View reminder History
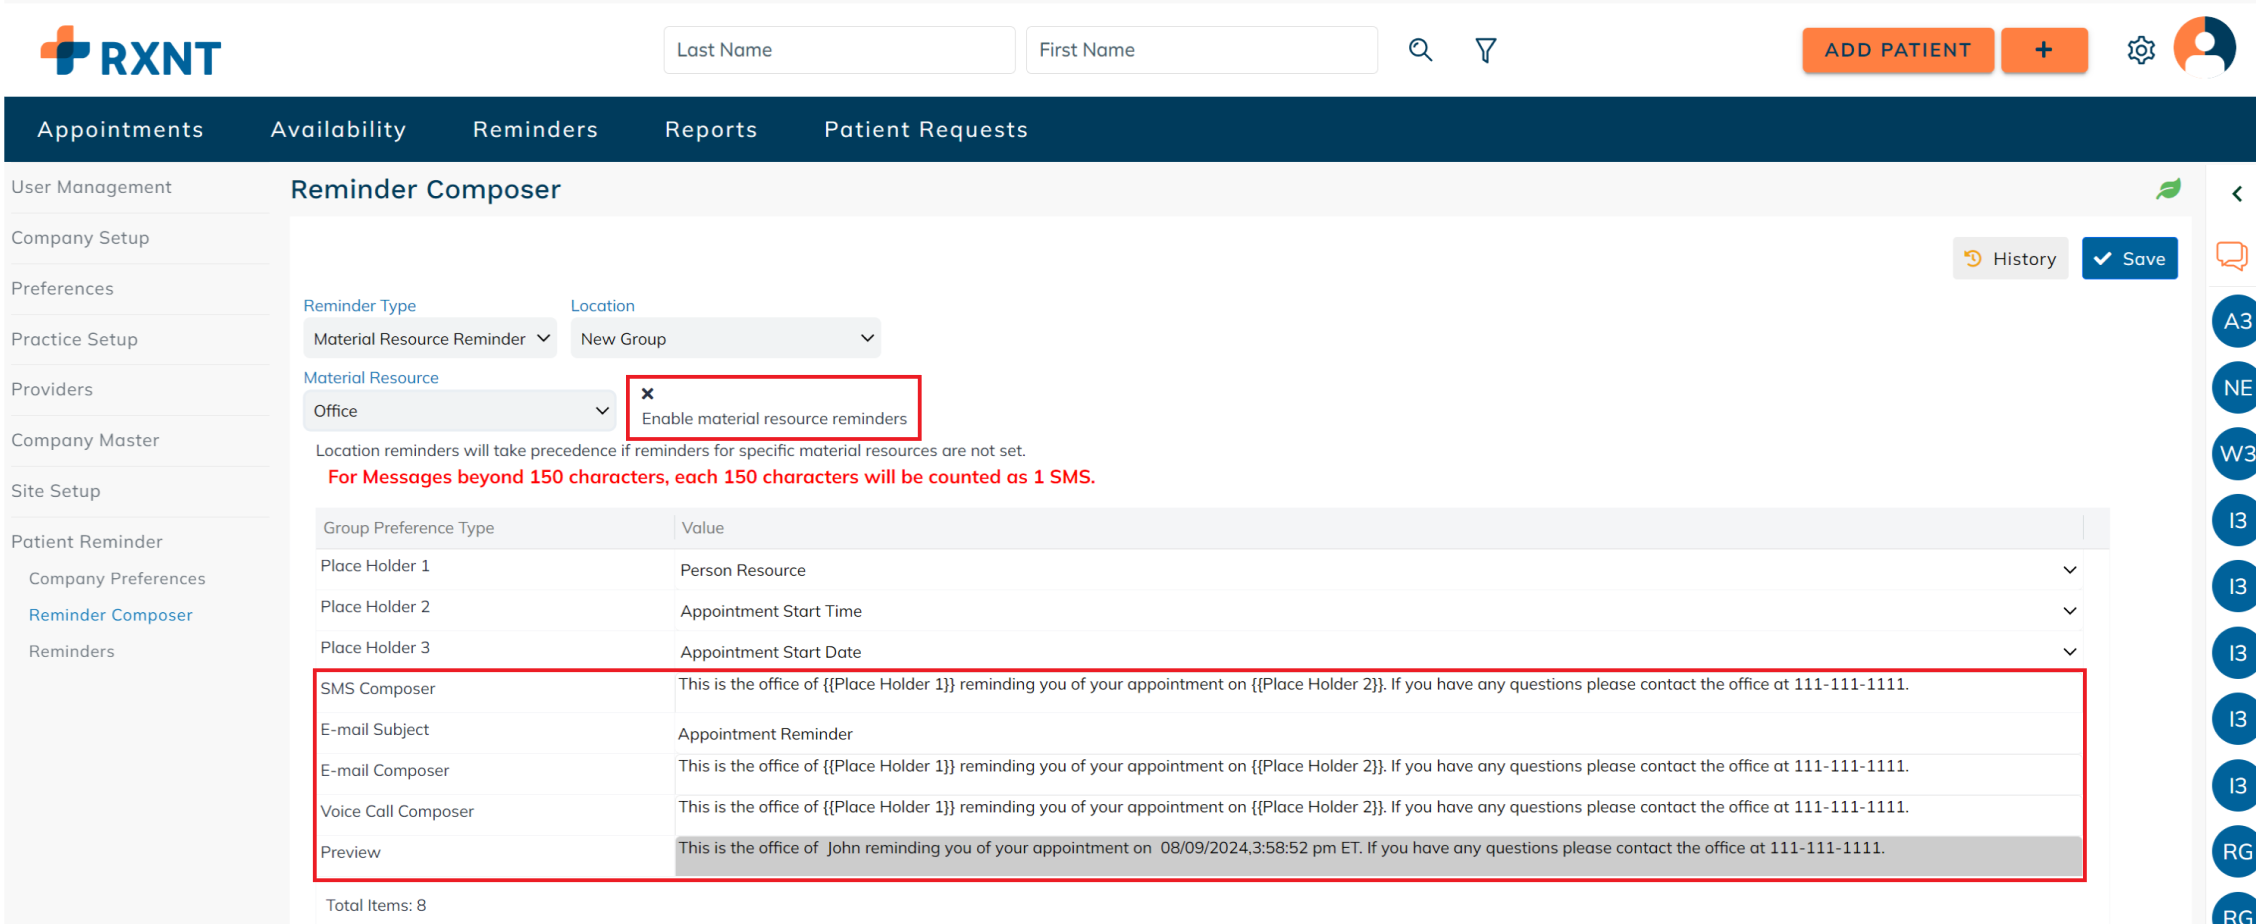The image size is (2256, 924). point(2010,259)
